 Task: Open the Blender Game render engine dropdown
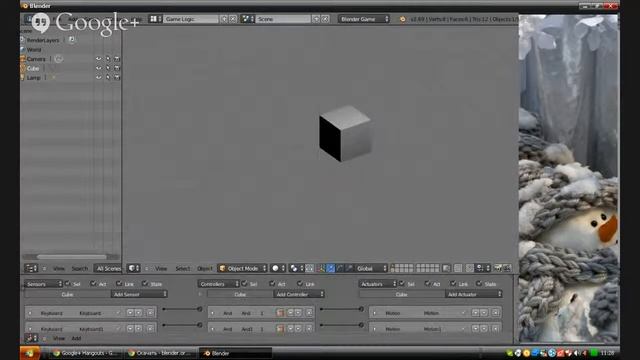click(364, 19)
